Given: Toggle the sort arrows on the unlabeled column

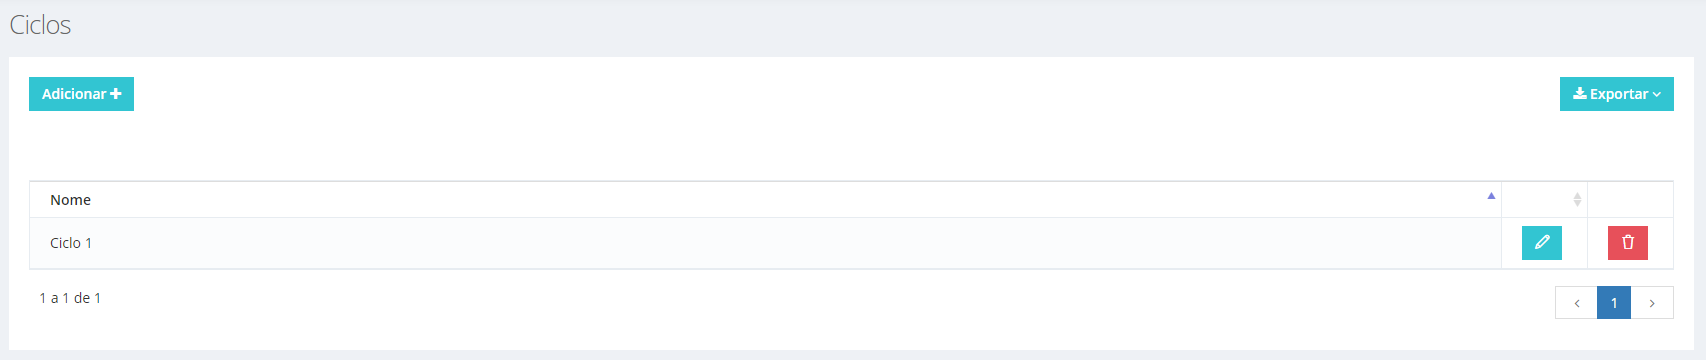Looking at the screenshot, I should point(1577,200).
